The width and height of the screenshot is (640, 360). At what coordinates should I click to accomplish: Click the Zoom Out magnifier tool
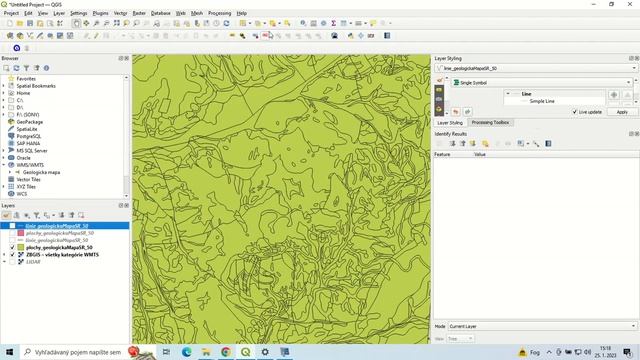[x=107, y=24]
